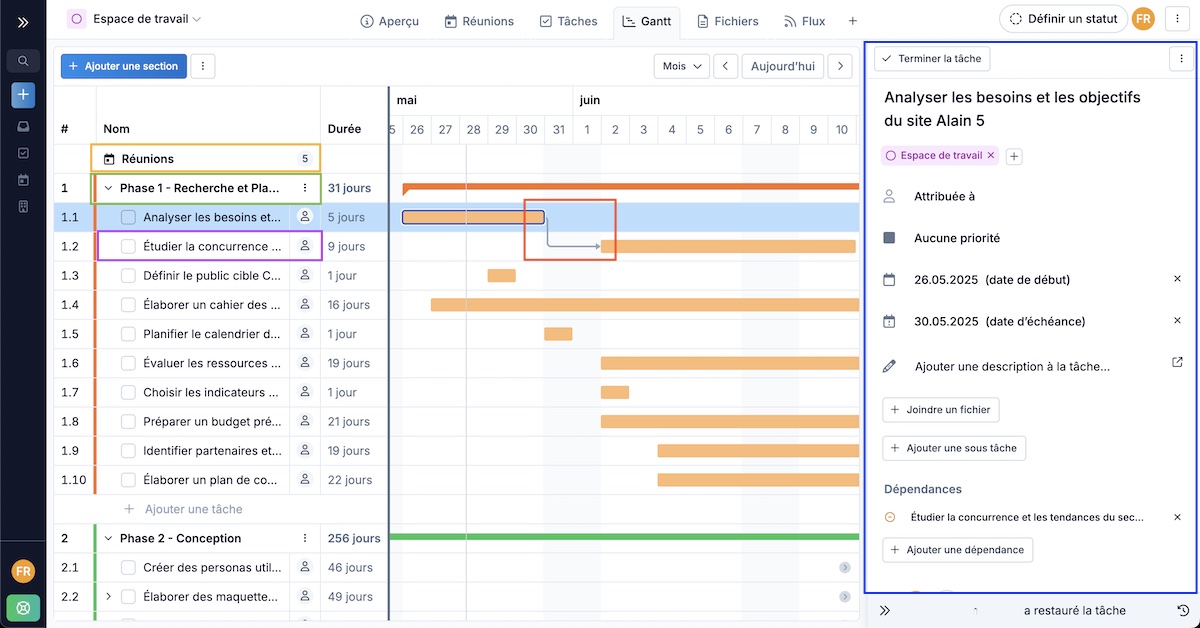Click the search icon in left sidebar
The width and height of the screenshot is (1200, 628).
[23, 61]
